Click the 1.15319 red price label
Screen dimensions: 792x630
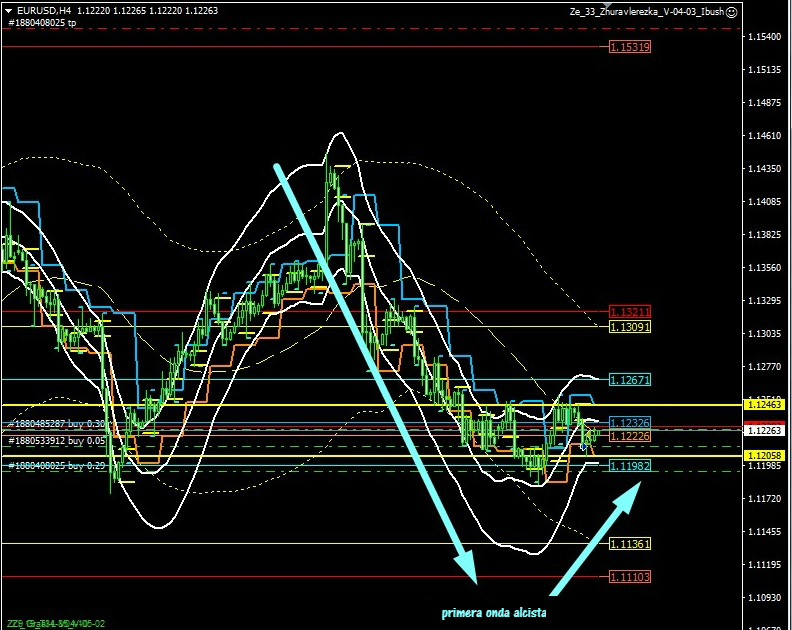(630, 47)
